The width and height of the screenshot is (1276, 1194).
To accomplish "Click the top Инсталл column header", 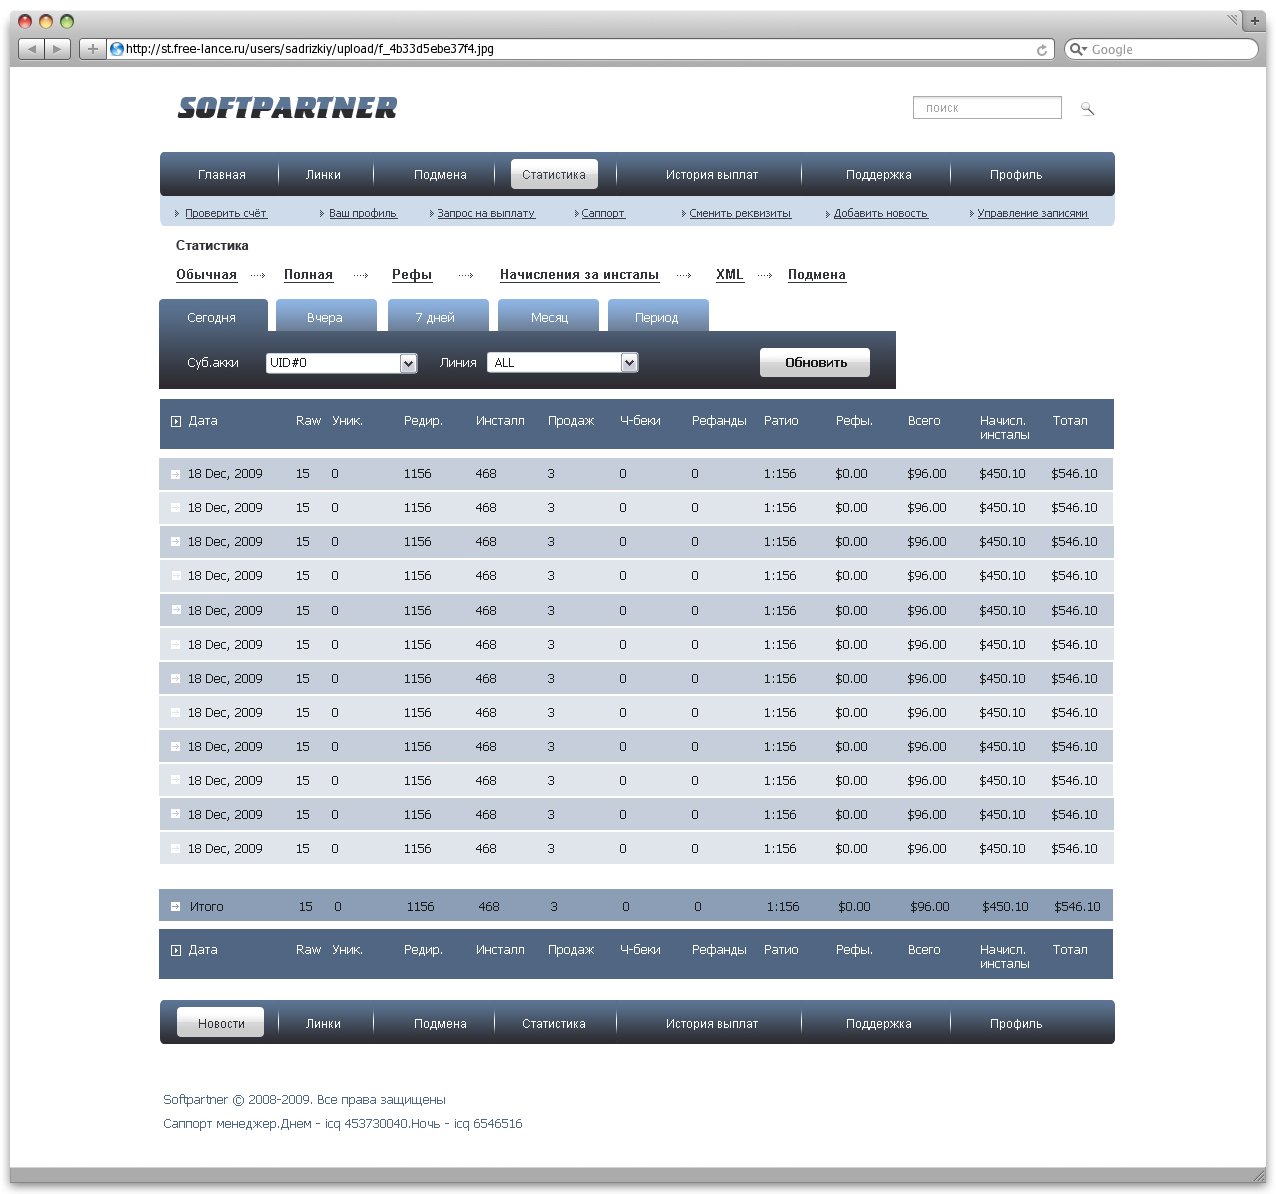I will (500, 421).
